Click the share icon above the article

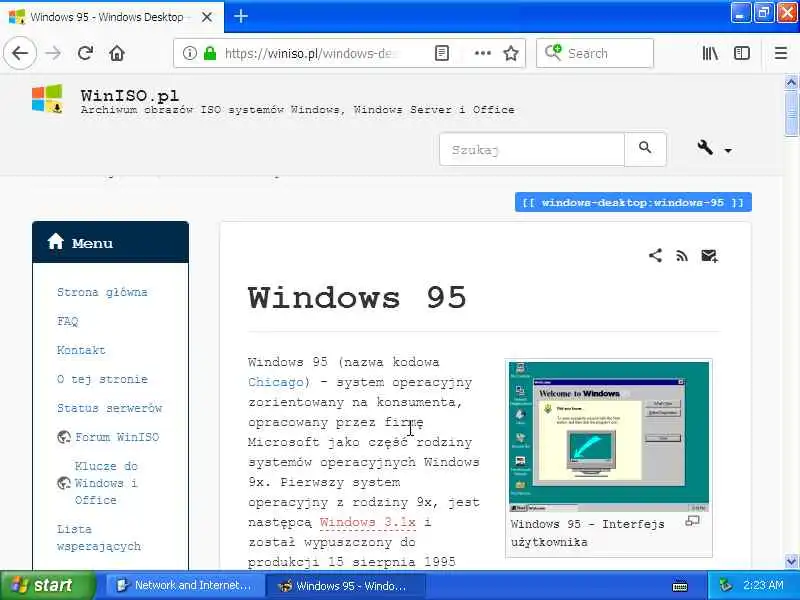655,255
